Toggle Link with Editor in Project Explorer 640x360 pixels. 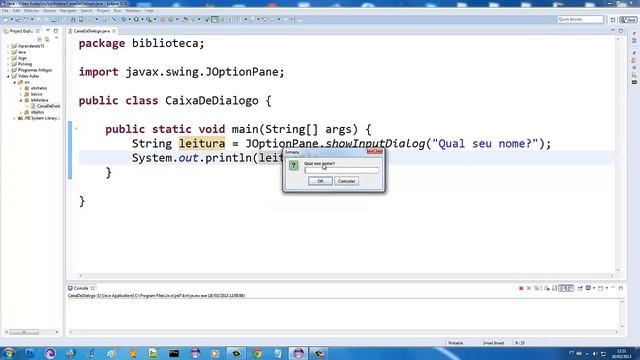(x=47, y=39)
